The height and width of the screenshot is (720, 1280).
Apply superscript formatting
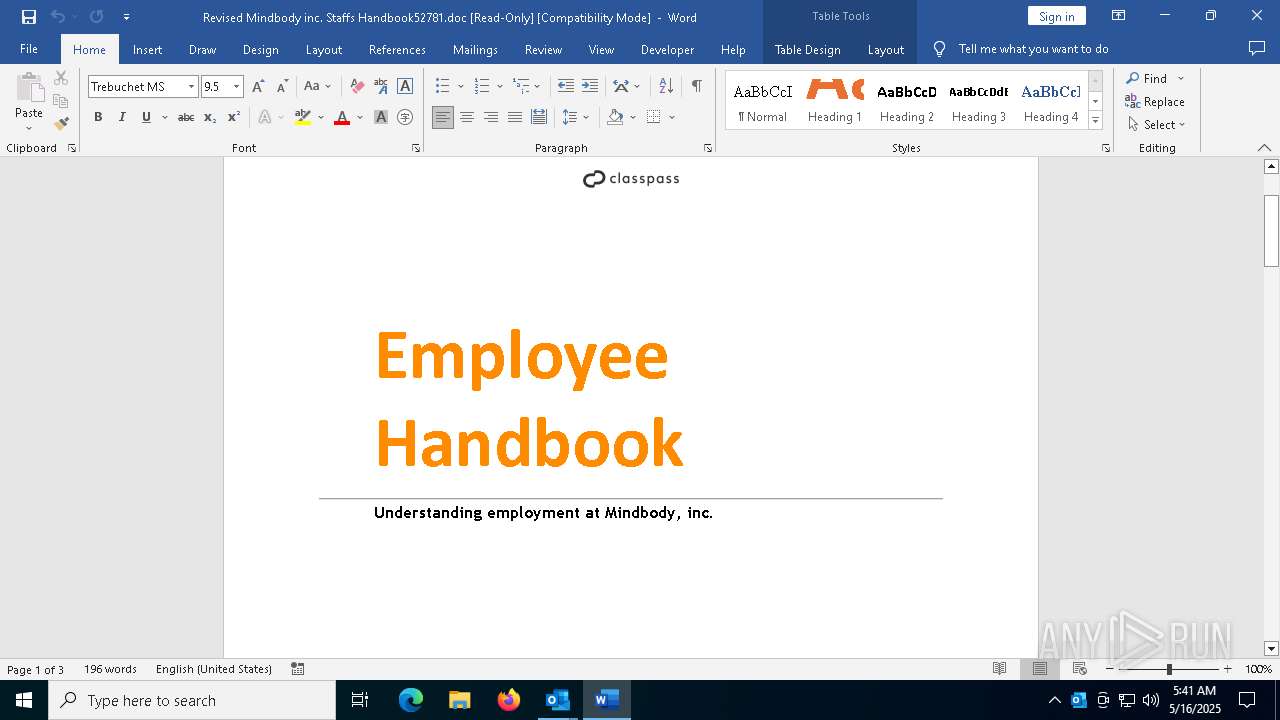(234, 117)
